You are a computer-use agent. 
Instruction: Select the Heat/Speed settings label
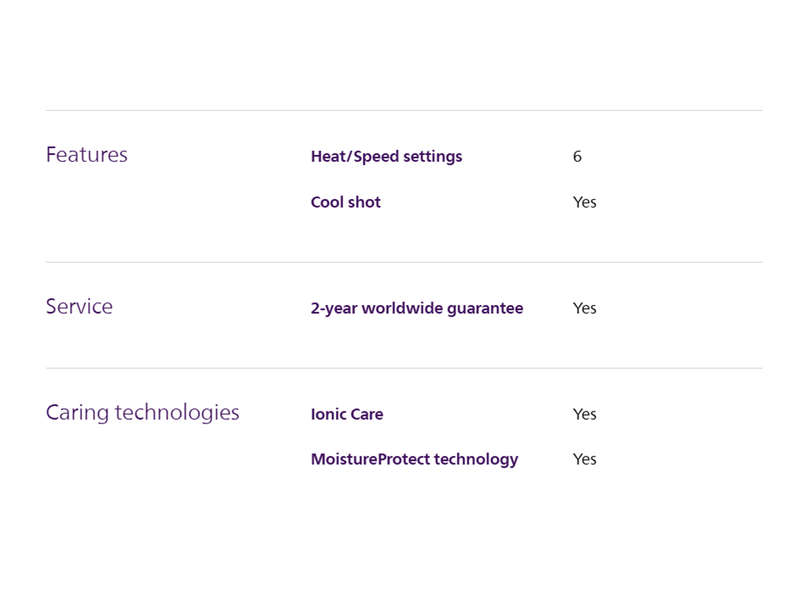[x=386, y=157]
